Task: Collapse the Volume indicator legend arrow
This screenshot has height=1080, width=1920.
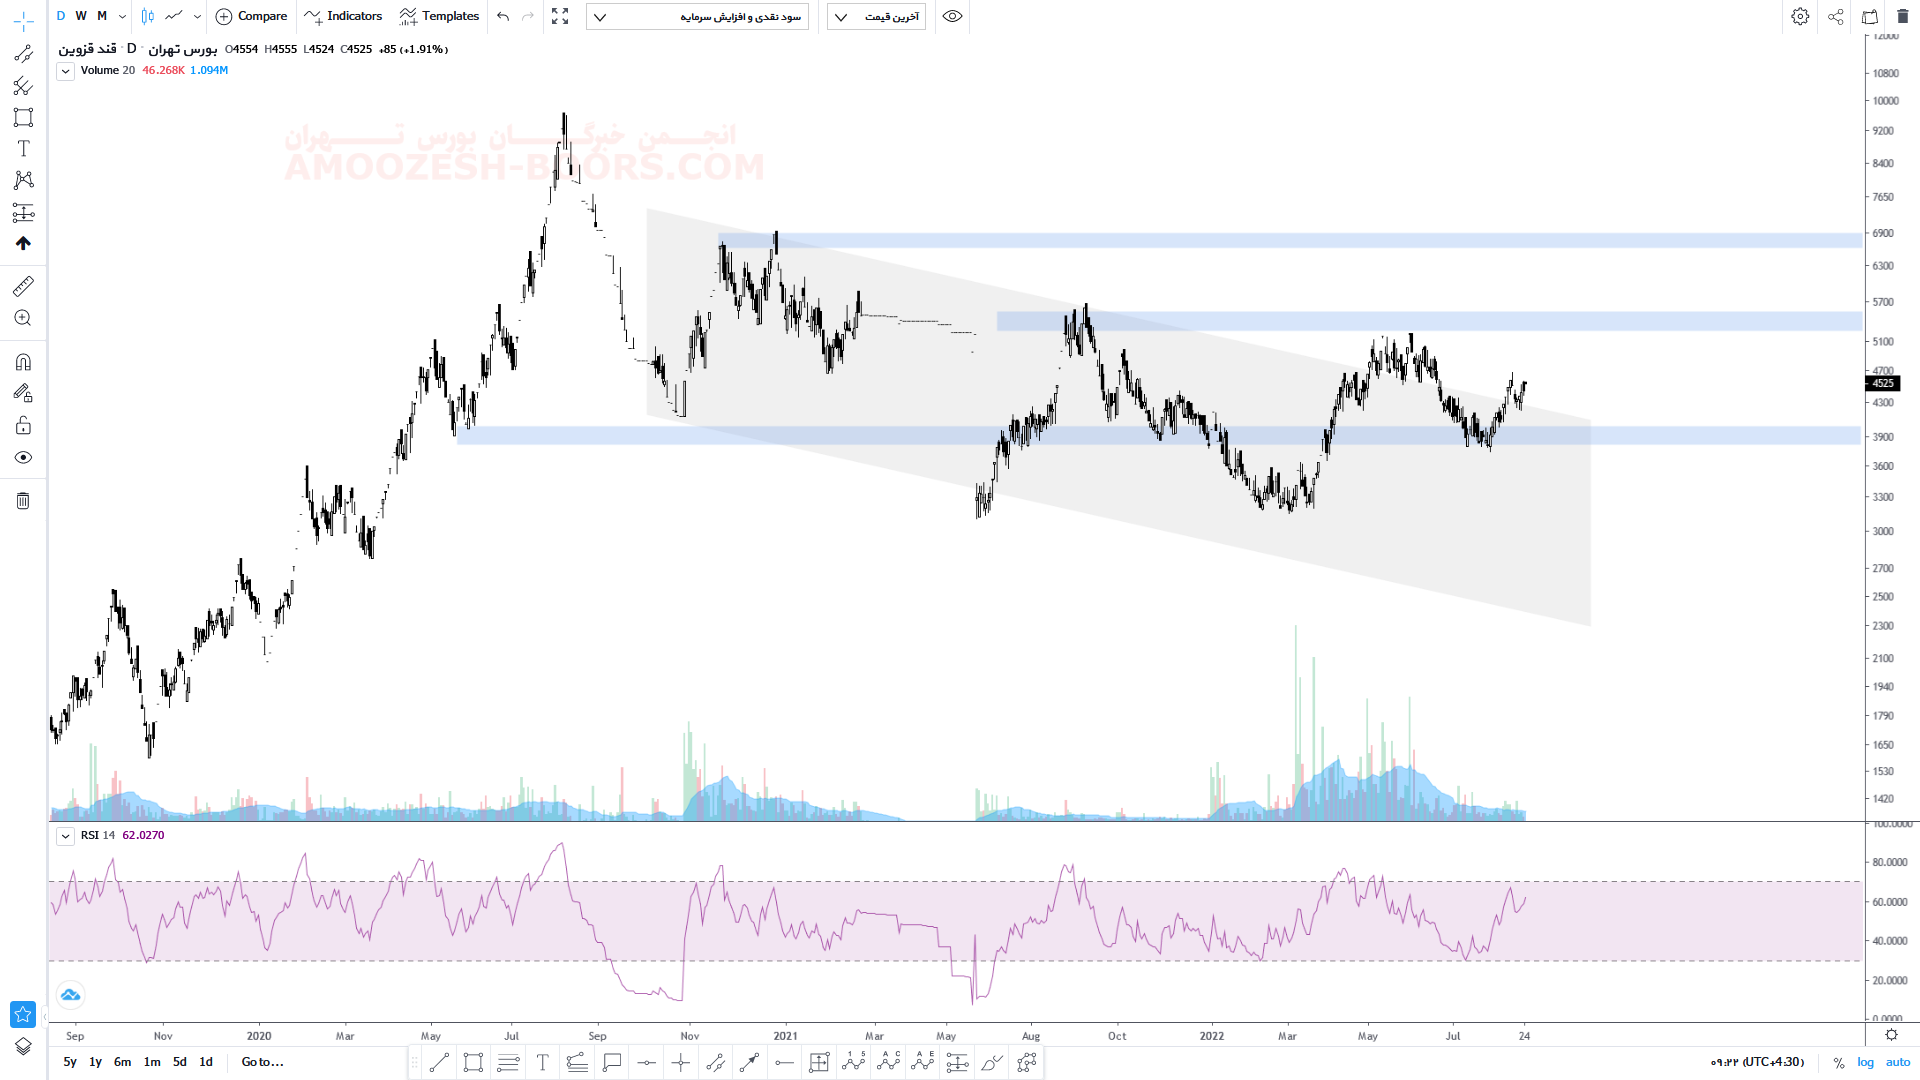Action: click(65, 71)
